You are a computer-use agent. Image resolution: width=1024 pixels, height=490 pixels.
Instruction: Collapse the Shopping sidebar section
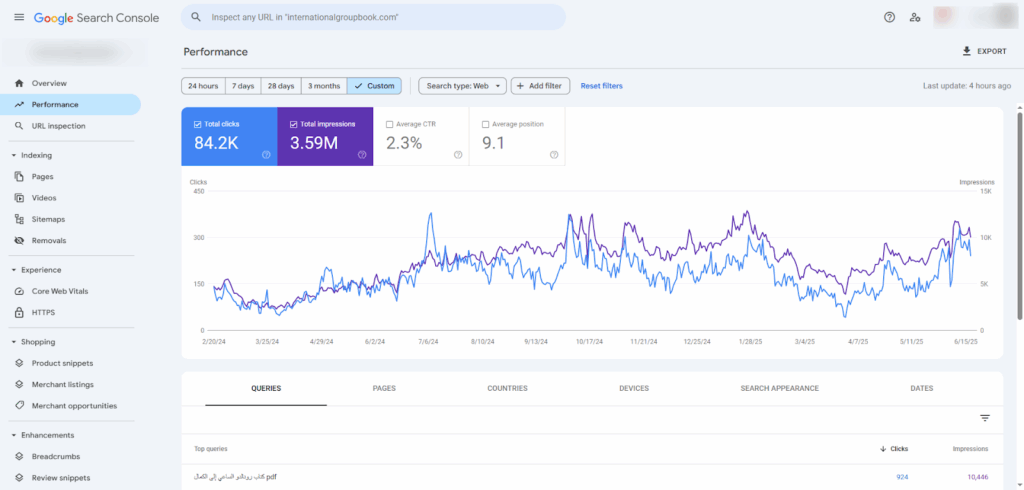[x=14, y=342]
